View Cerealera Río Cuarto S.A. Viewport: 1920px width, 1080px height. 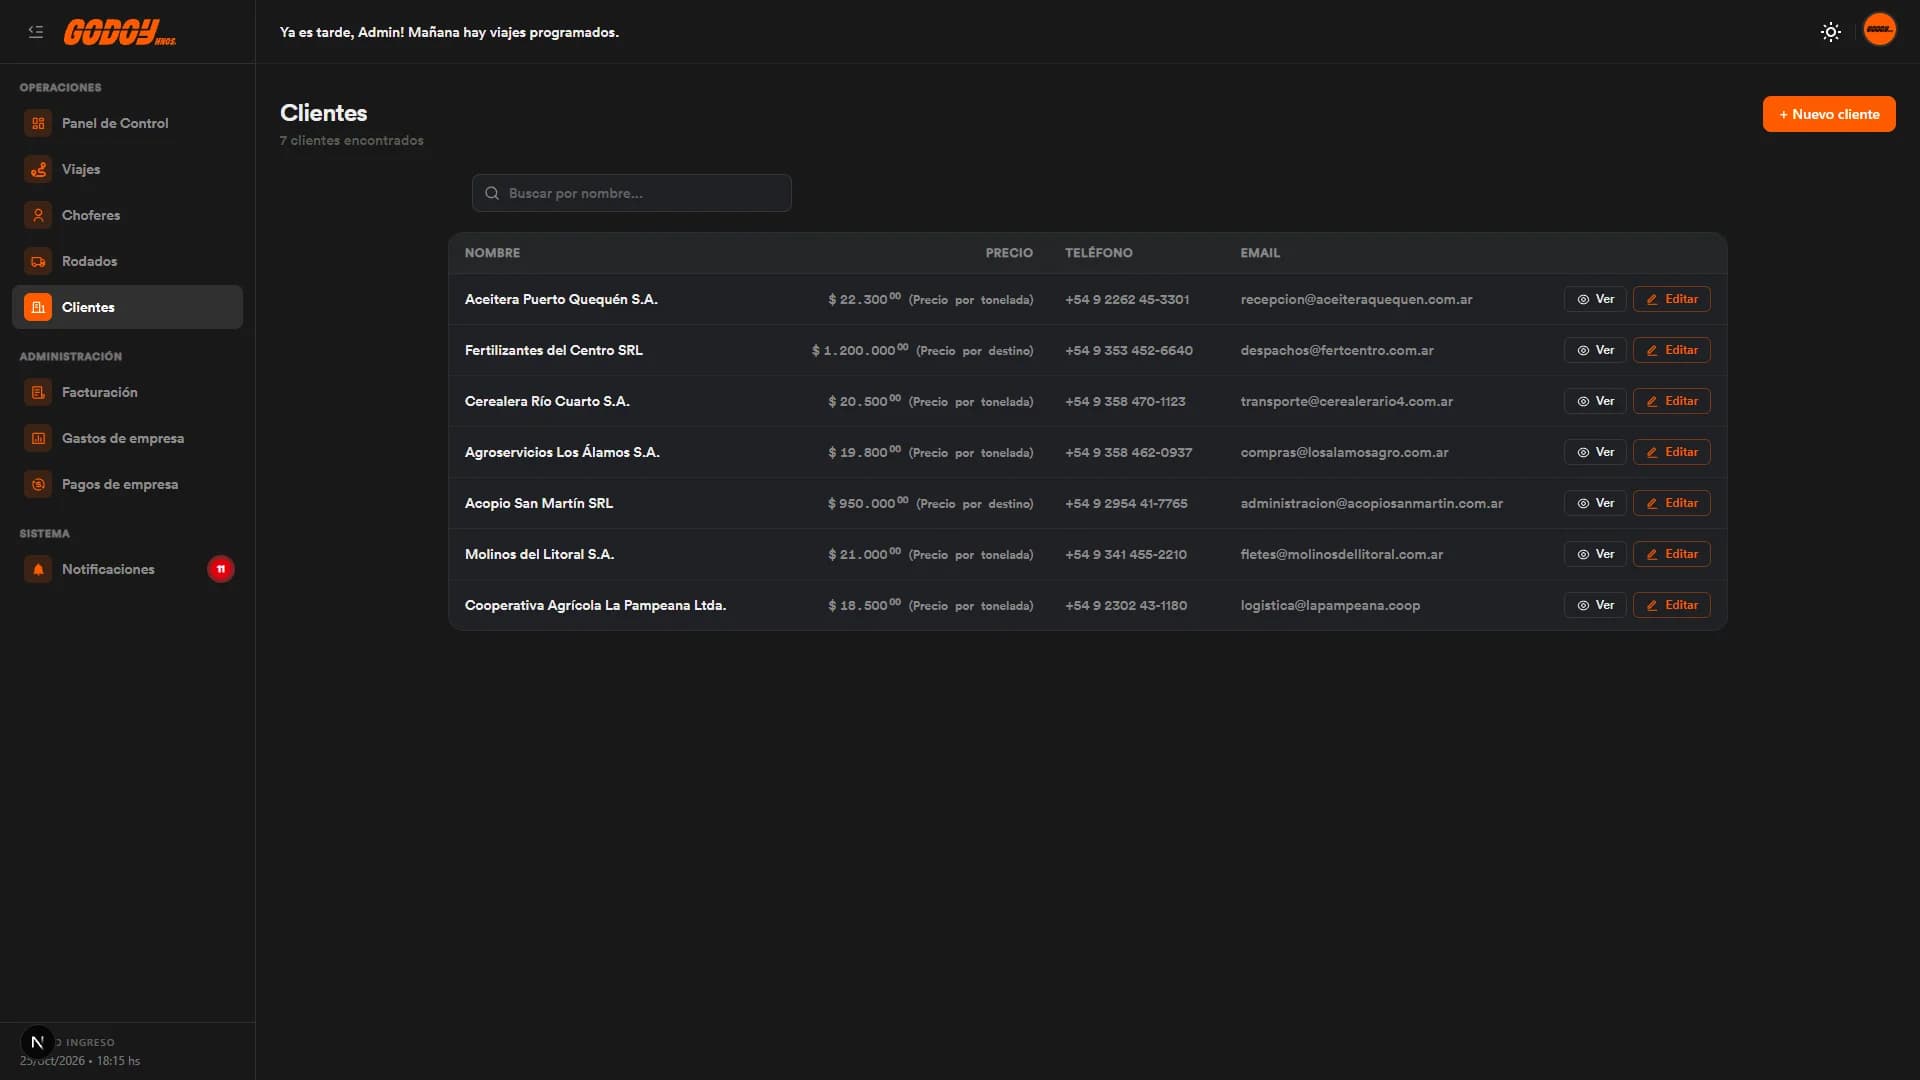(1595, 401)
